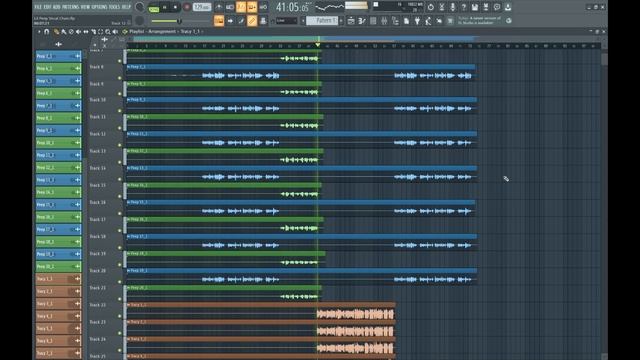Click the record button
640x360 pixels.
[187, 7]
